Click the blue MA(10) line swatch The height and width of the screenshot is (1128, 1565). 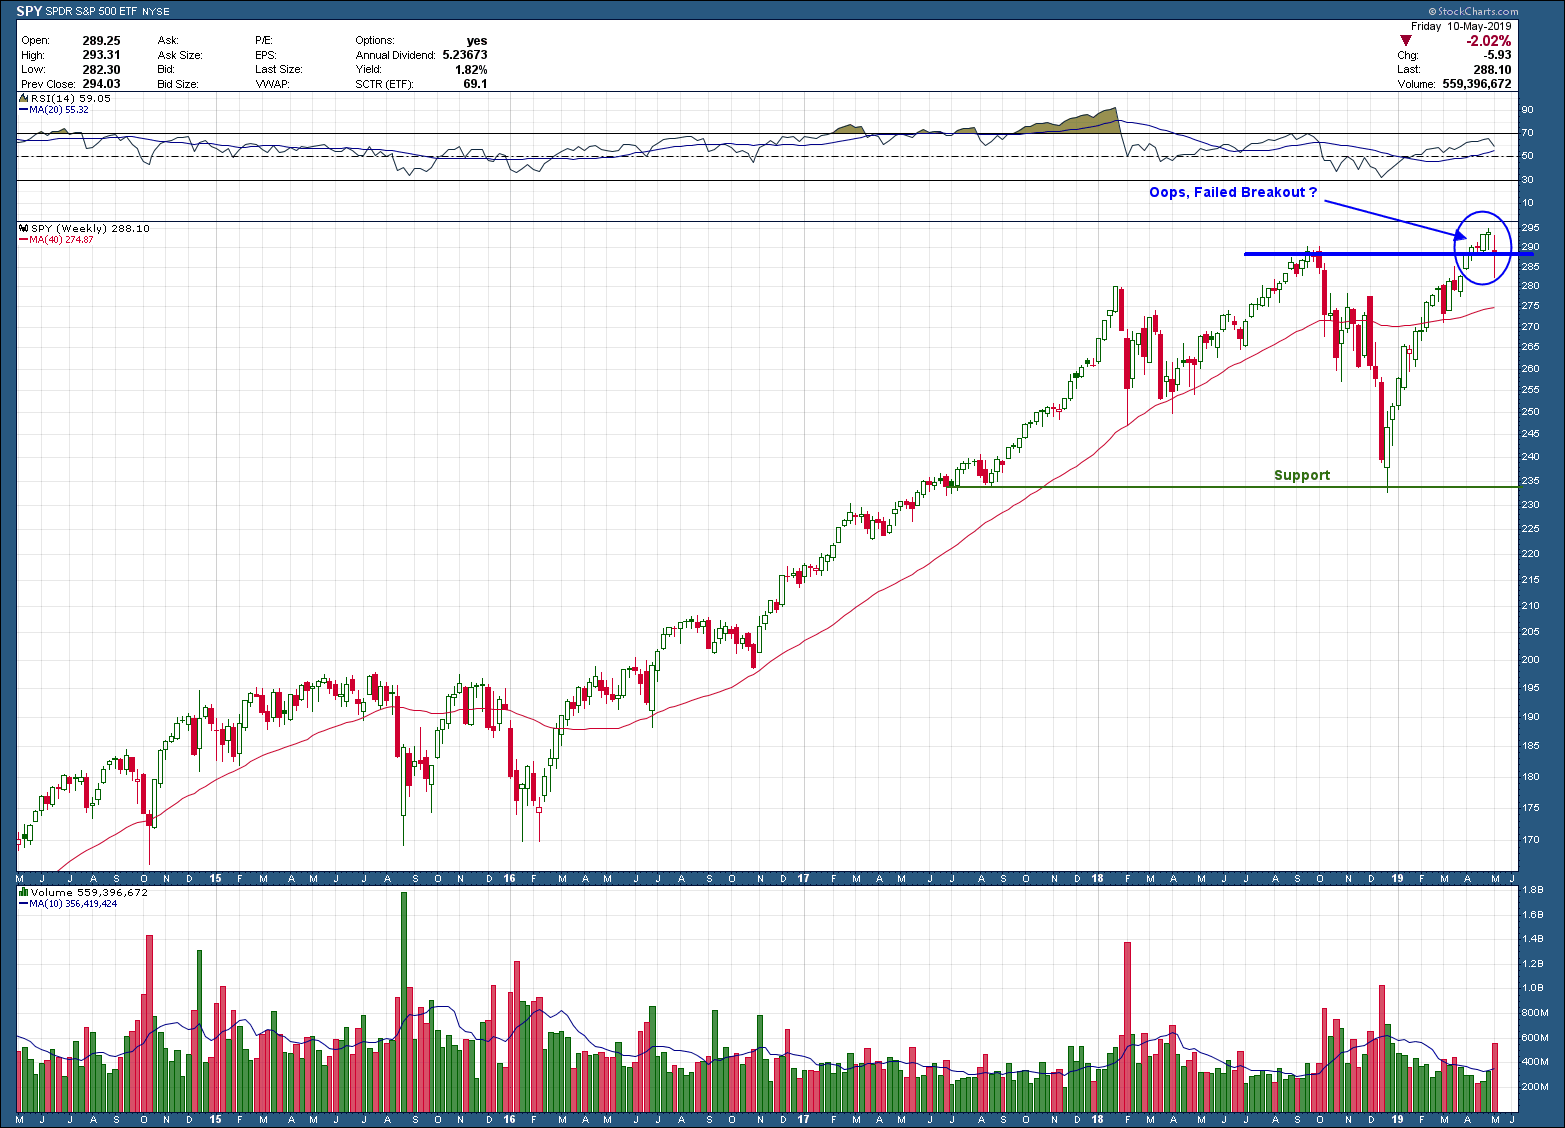(24, 903)
